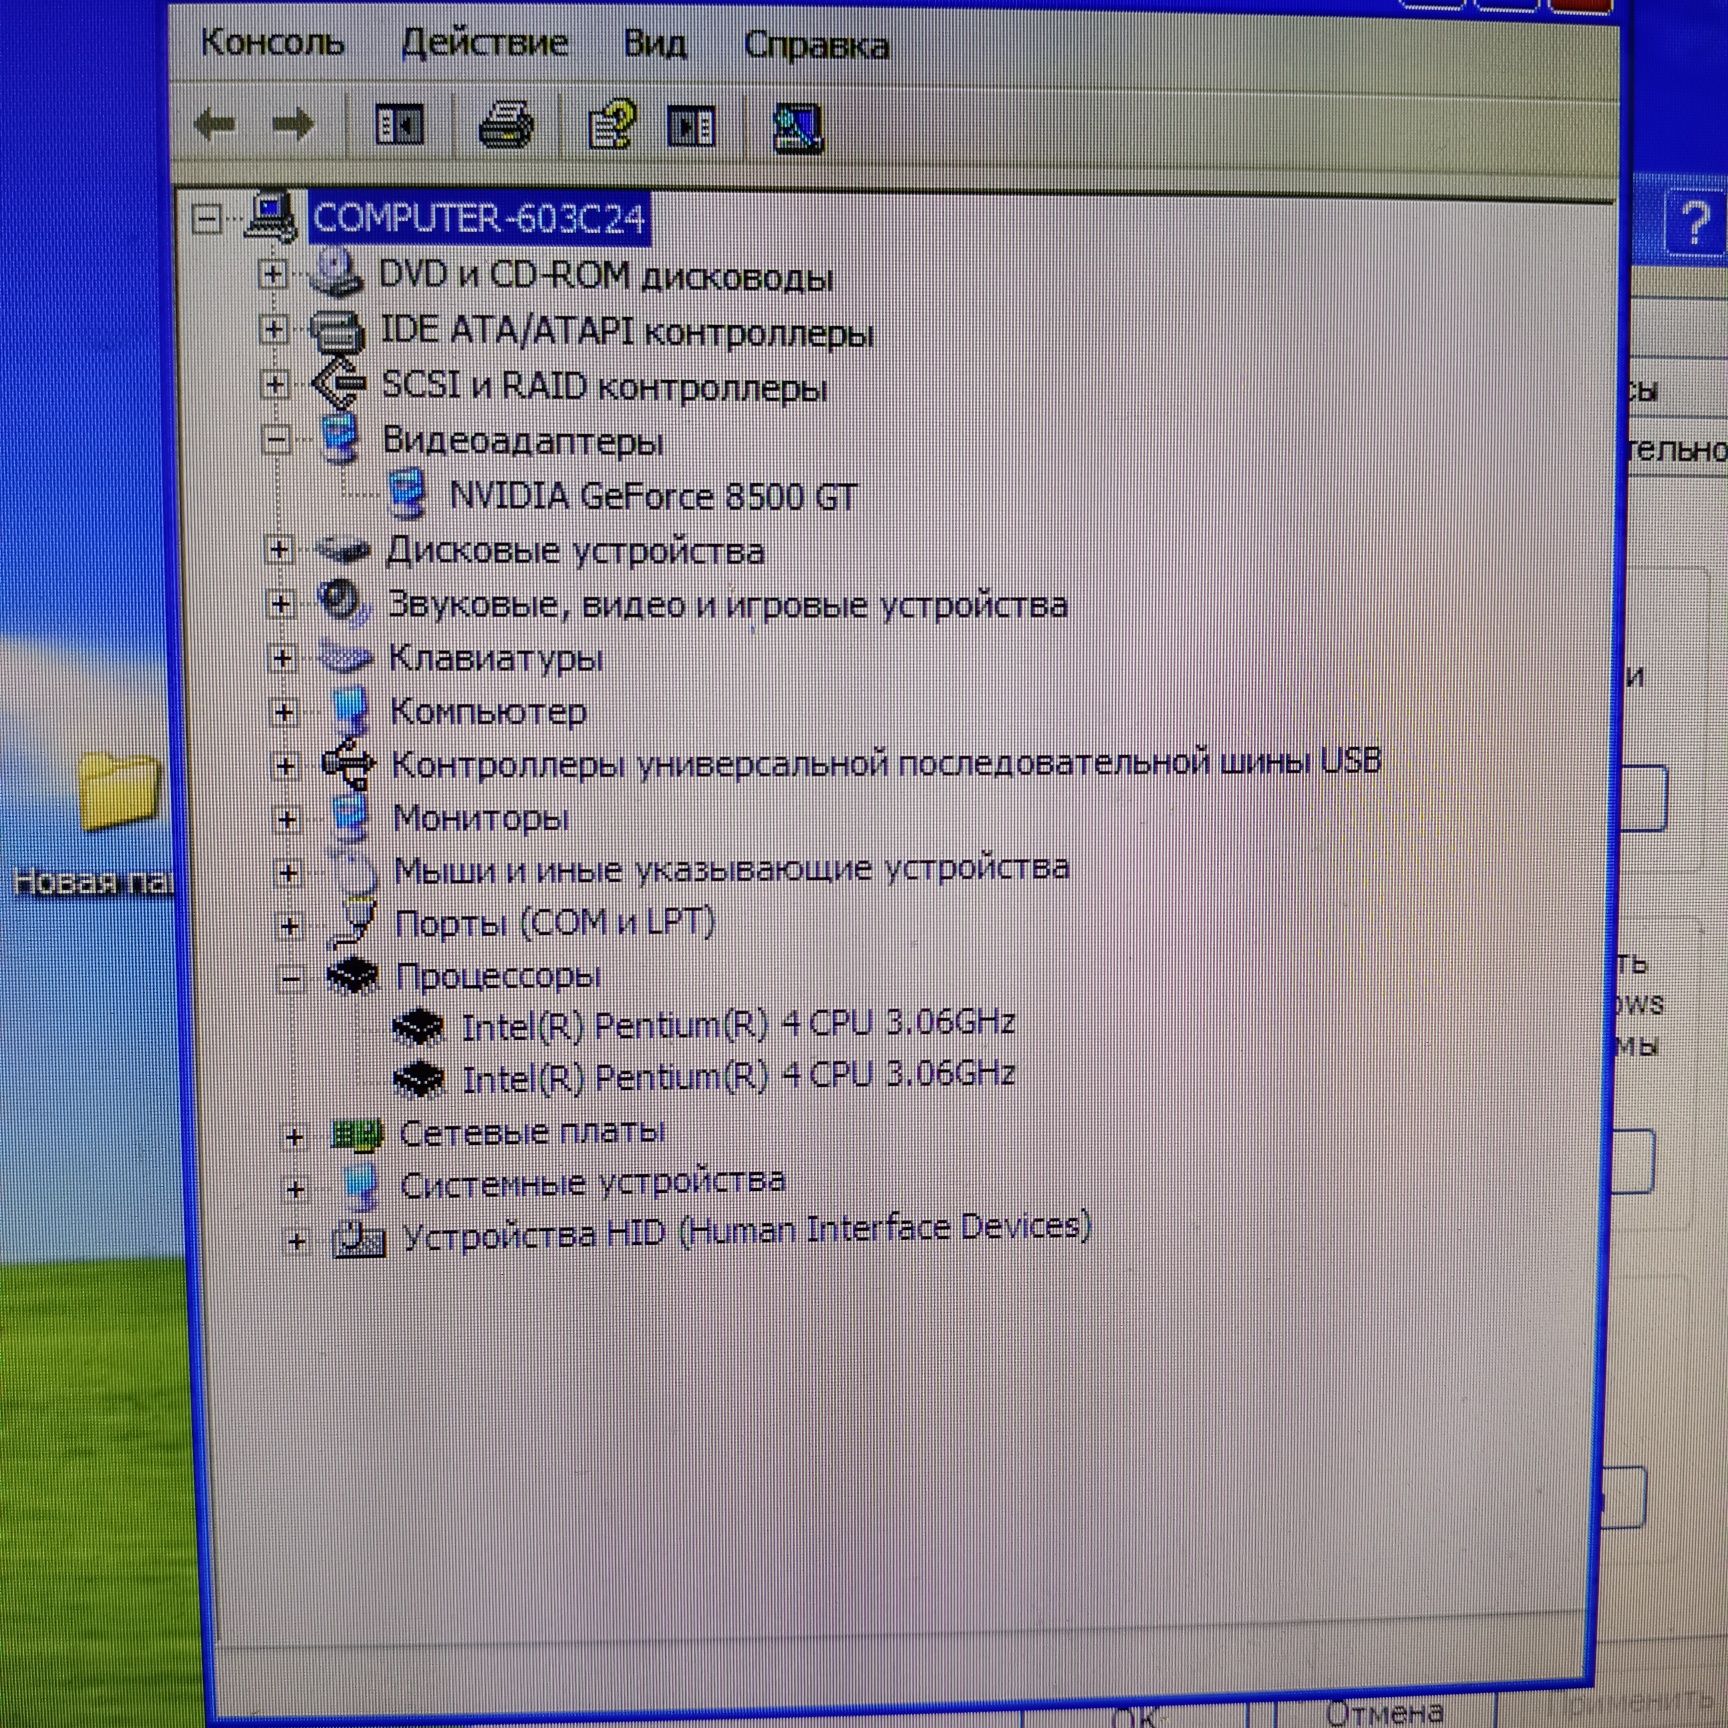Image resolution: width=1728 pixels, height=1728 pixels.
Task: Click the action pane toolbar icon
Action: (691, 127)
